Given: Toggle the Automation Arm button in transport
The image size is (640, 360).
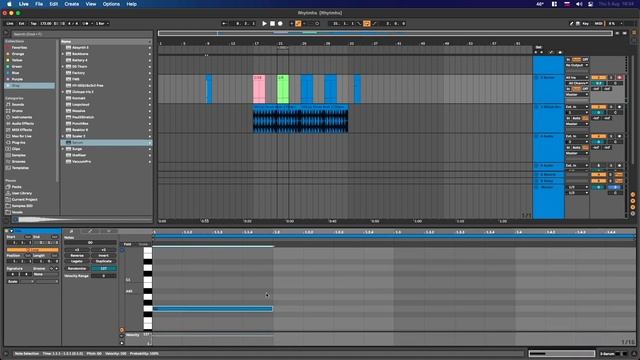Looking at the screenshot, I should pos(298,24).
